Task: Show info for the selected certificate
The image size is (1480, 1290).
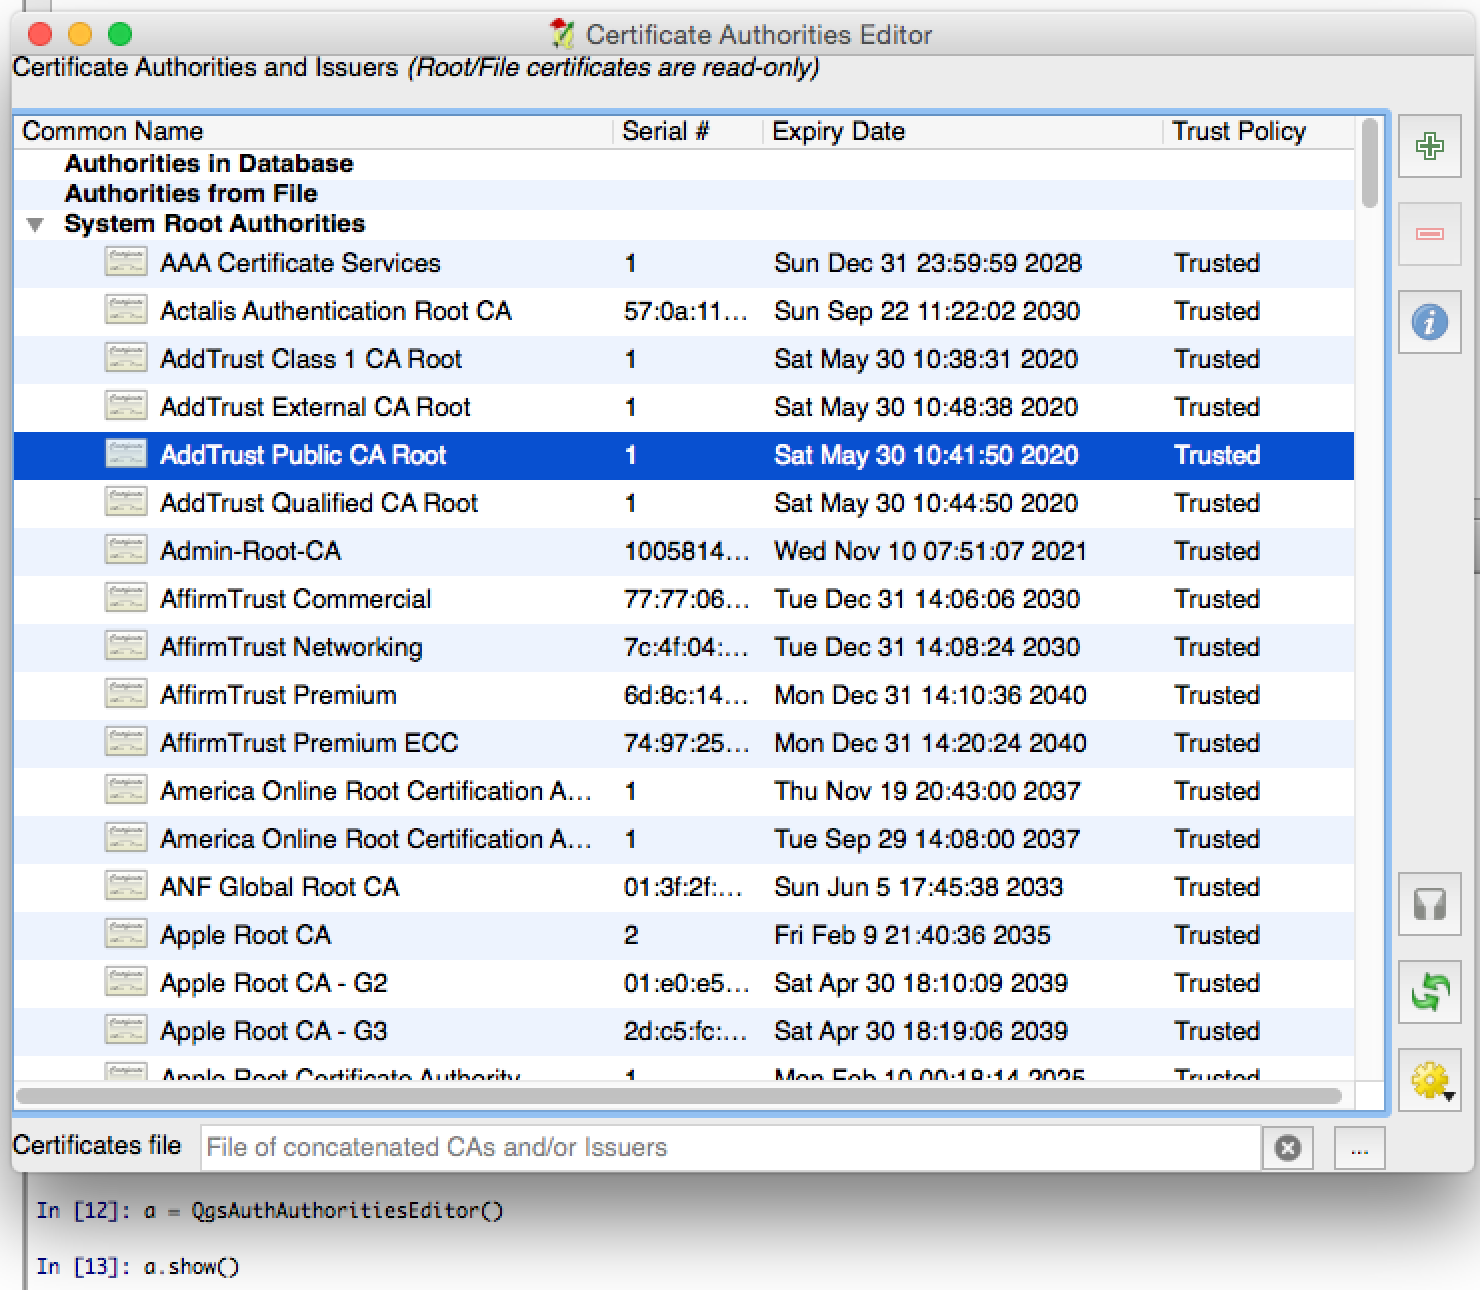Action: [1429, 322]
